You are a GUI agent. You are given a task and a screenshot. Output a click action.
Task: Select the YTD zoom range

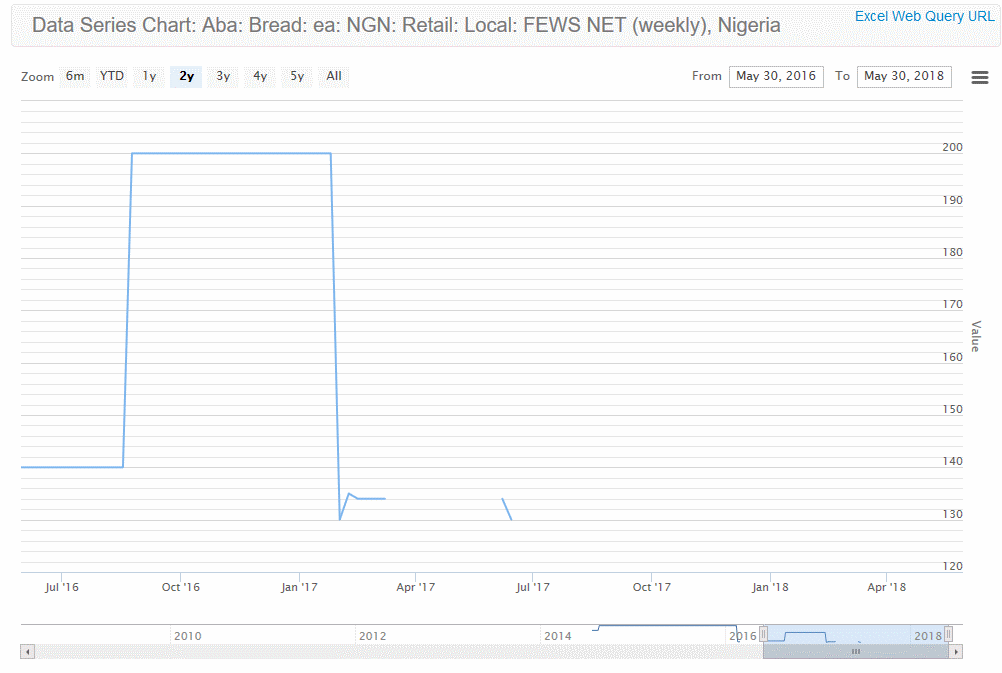point(112,76)
